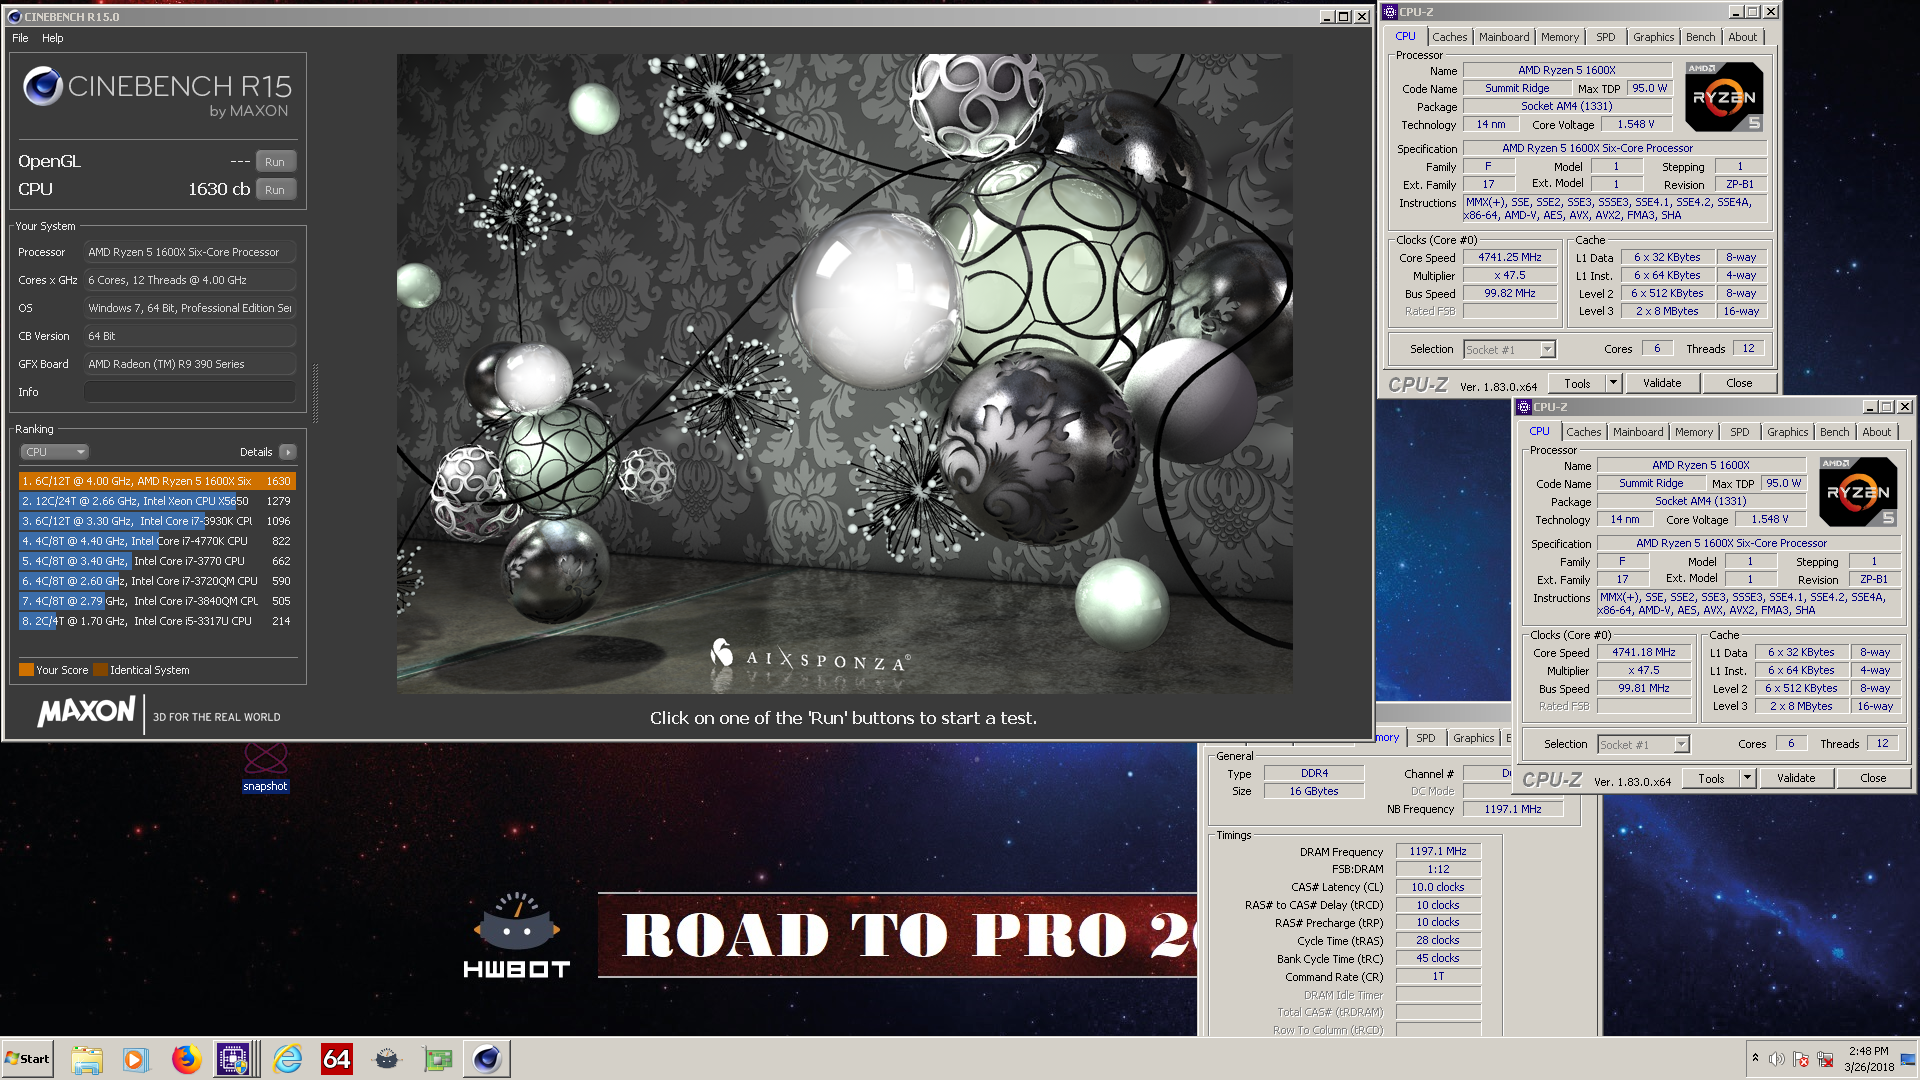The width and height of the screenshot is (1920, 1080).
Task: Select the Core i7-3930K ranking entry
Action: coord(157,521)
